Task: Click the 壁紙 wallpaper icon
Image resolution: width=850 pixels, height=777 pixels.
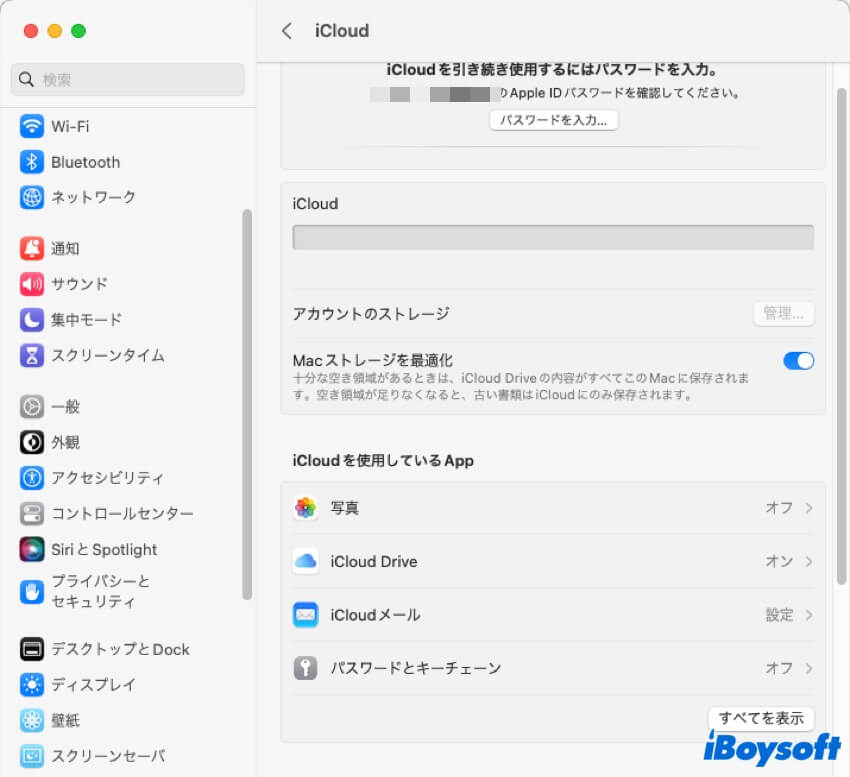Action: [32, 720]
